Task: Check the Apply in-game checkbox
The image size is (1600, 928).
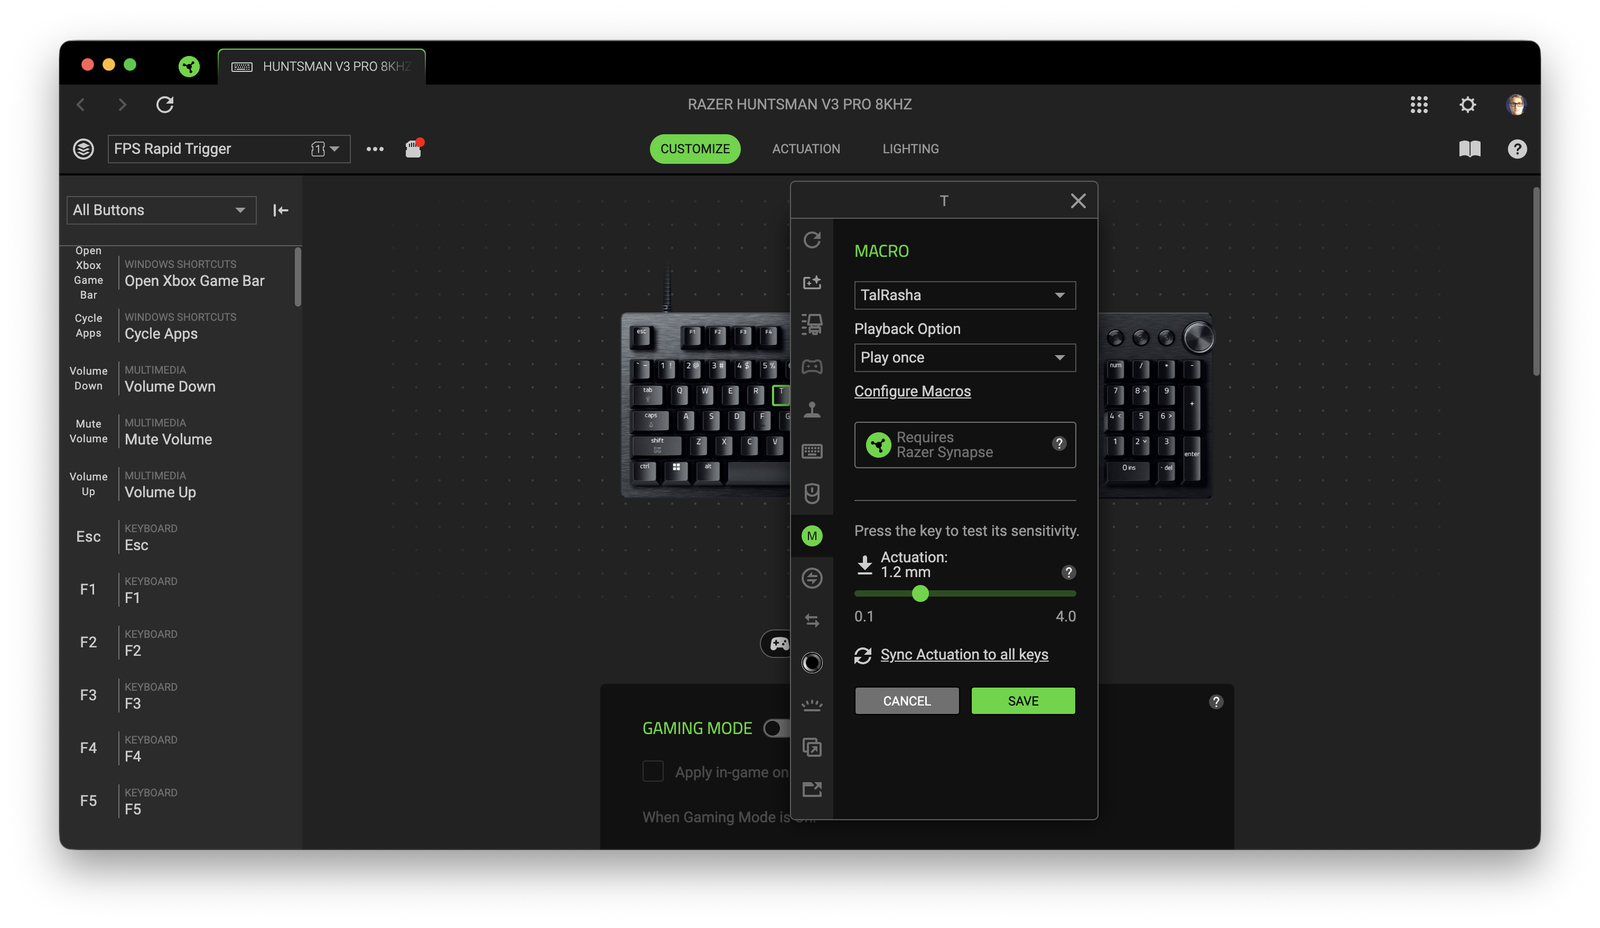Action: [653, 771]
